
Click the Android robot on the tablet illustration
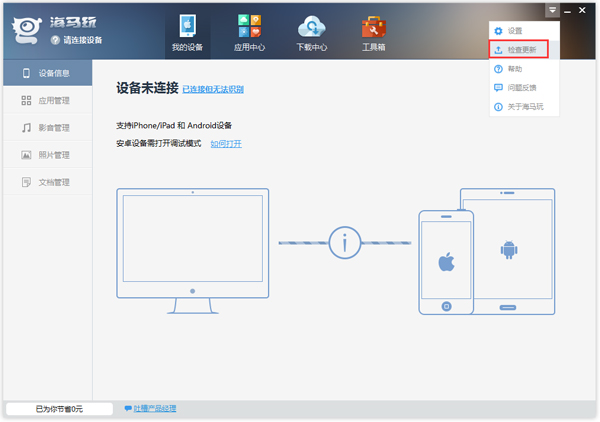[x=509, y=250]
